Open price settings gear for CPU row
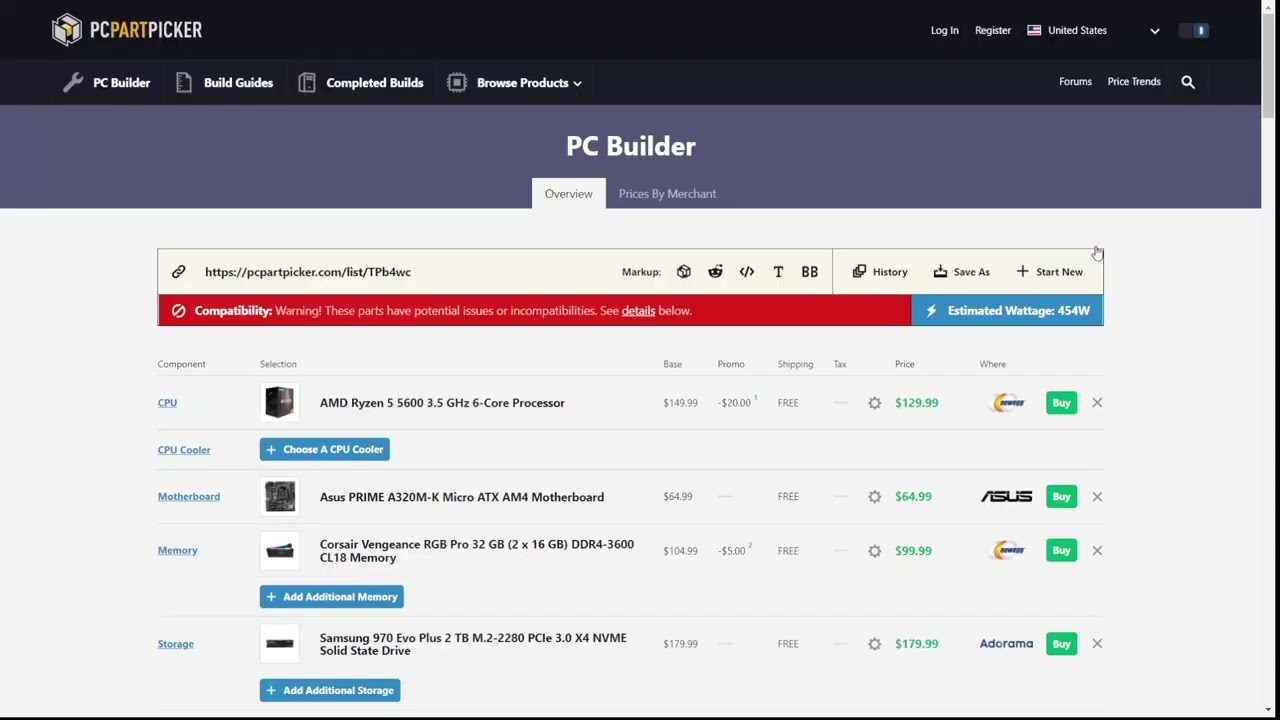The width and height of the screenshot is (1280, 720). pos(875,403)
